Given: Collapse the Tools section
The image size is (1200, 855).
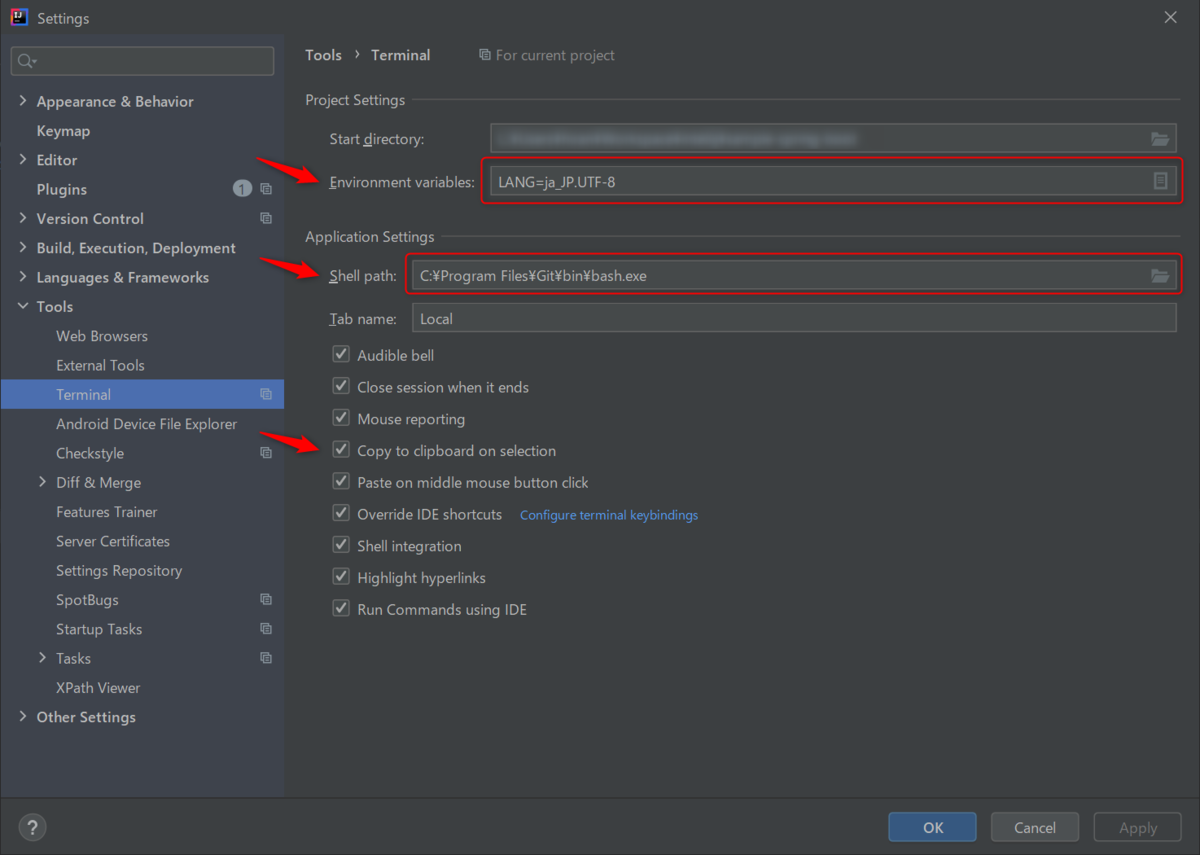Looking at the screenshot, I should coord(23,306).
